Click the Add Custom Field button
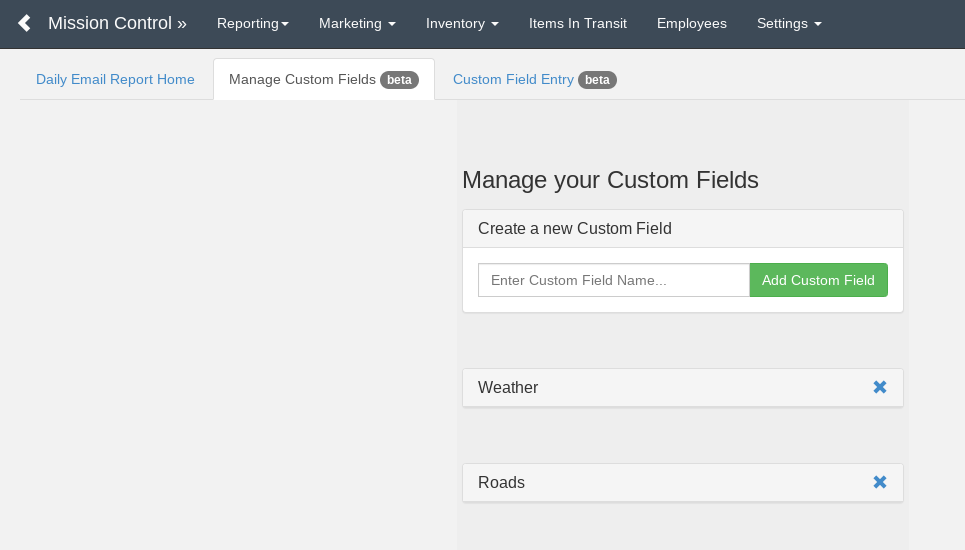Viewport: 965px width, 550px height. coord(819,280)
